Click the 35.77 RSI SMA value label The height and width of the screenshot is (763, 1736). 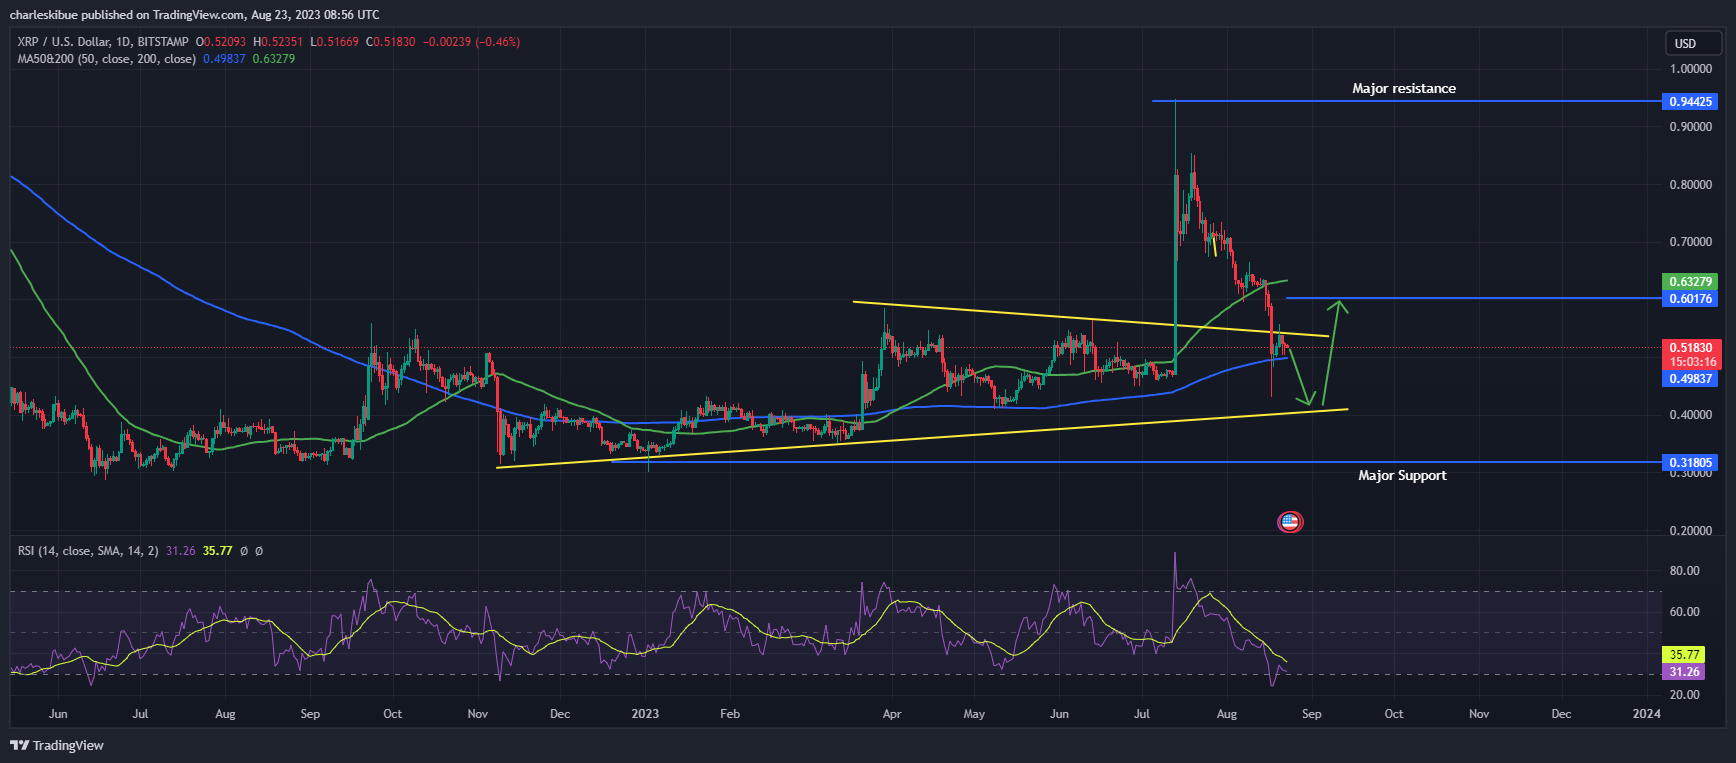click(x=1684, y=655)
